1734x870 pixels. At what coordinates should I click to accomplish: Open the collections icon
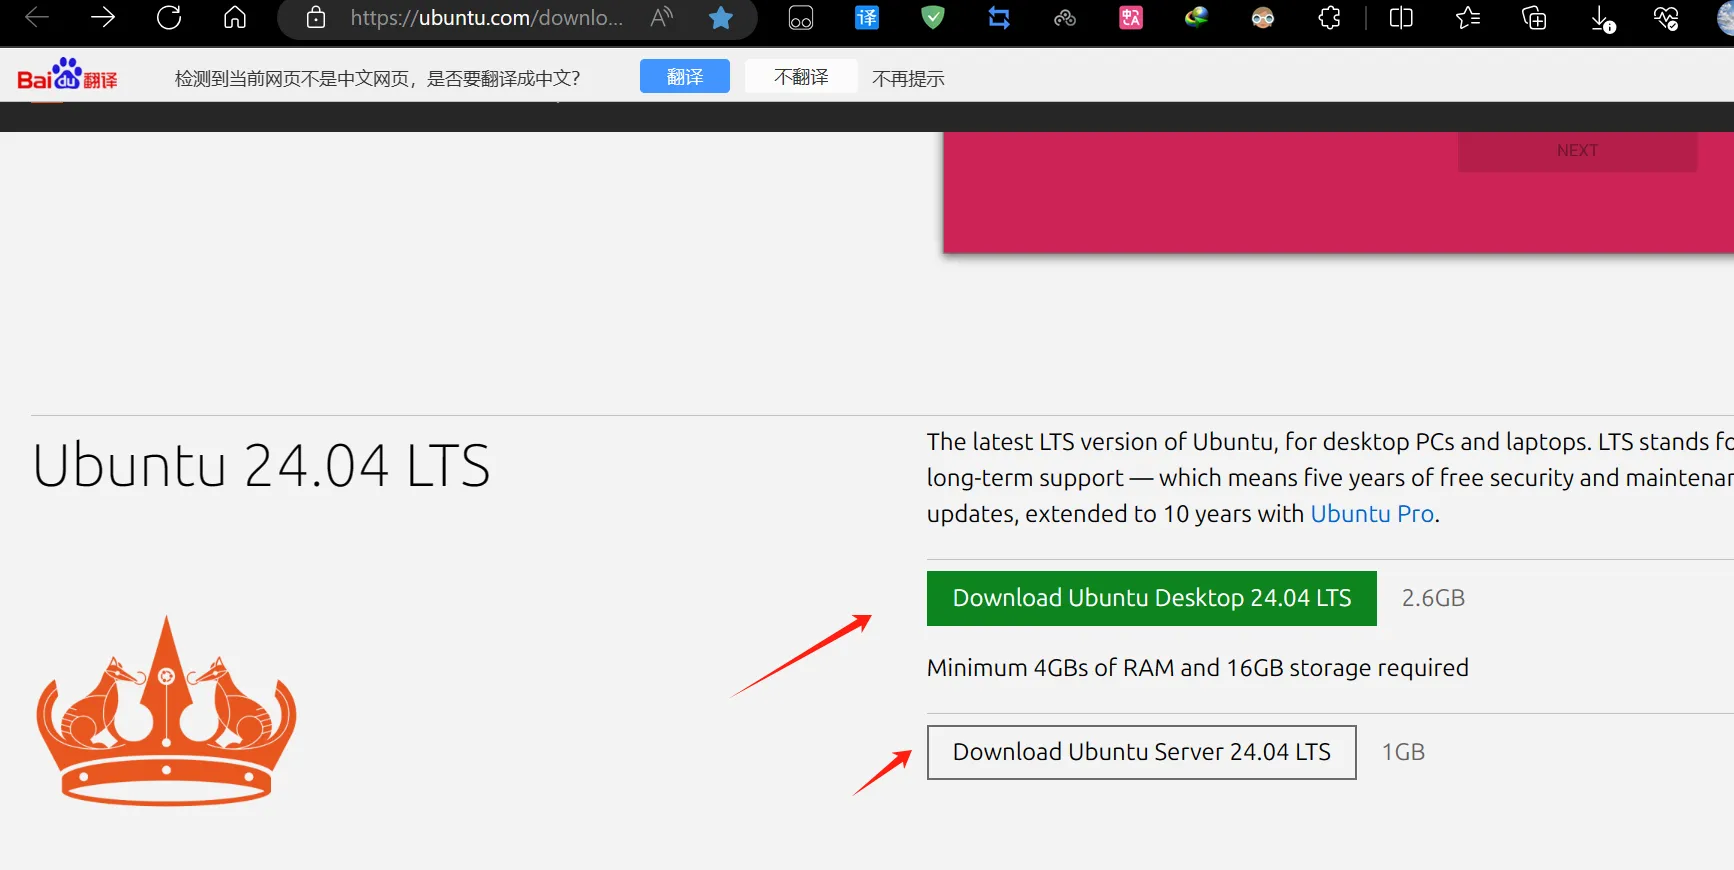1534,18
